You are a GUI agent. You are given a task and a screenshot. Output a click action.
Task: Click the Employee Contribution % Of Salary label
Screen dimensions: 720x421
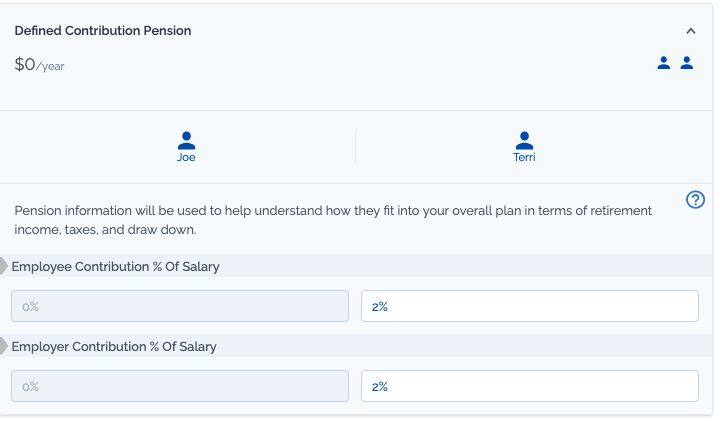click(x=115, y=267)
